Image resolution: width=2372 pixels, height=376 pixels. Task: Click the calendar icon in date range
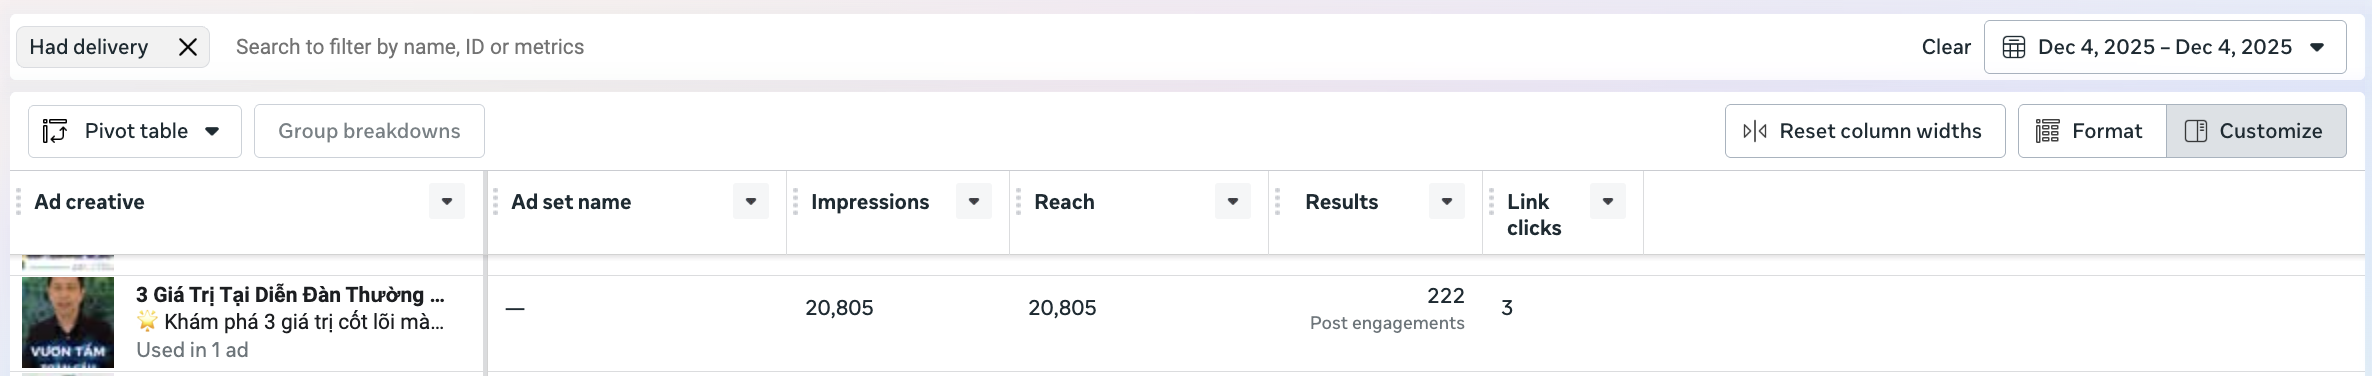pos(2014,47)
